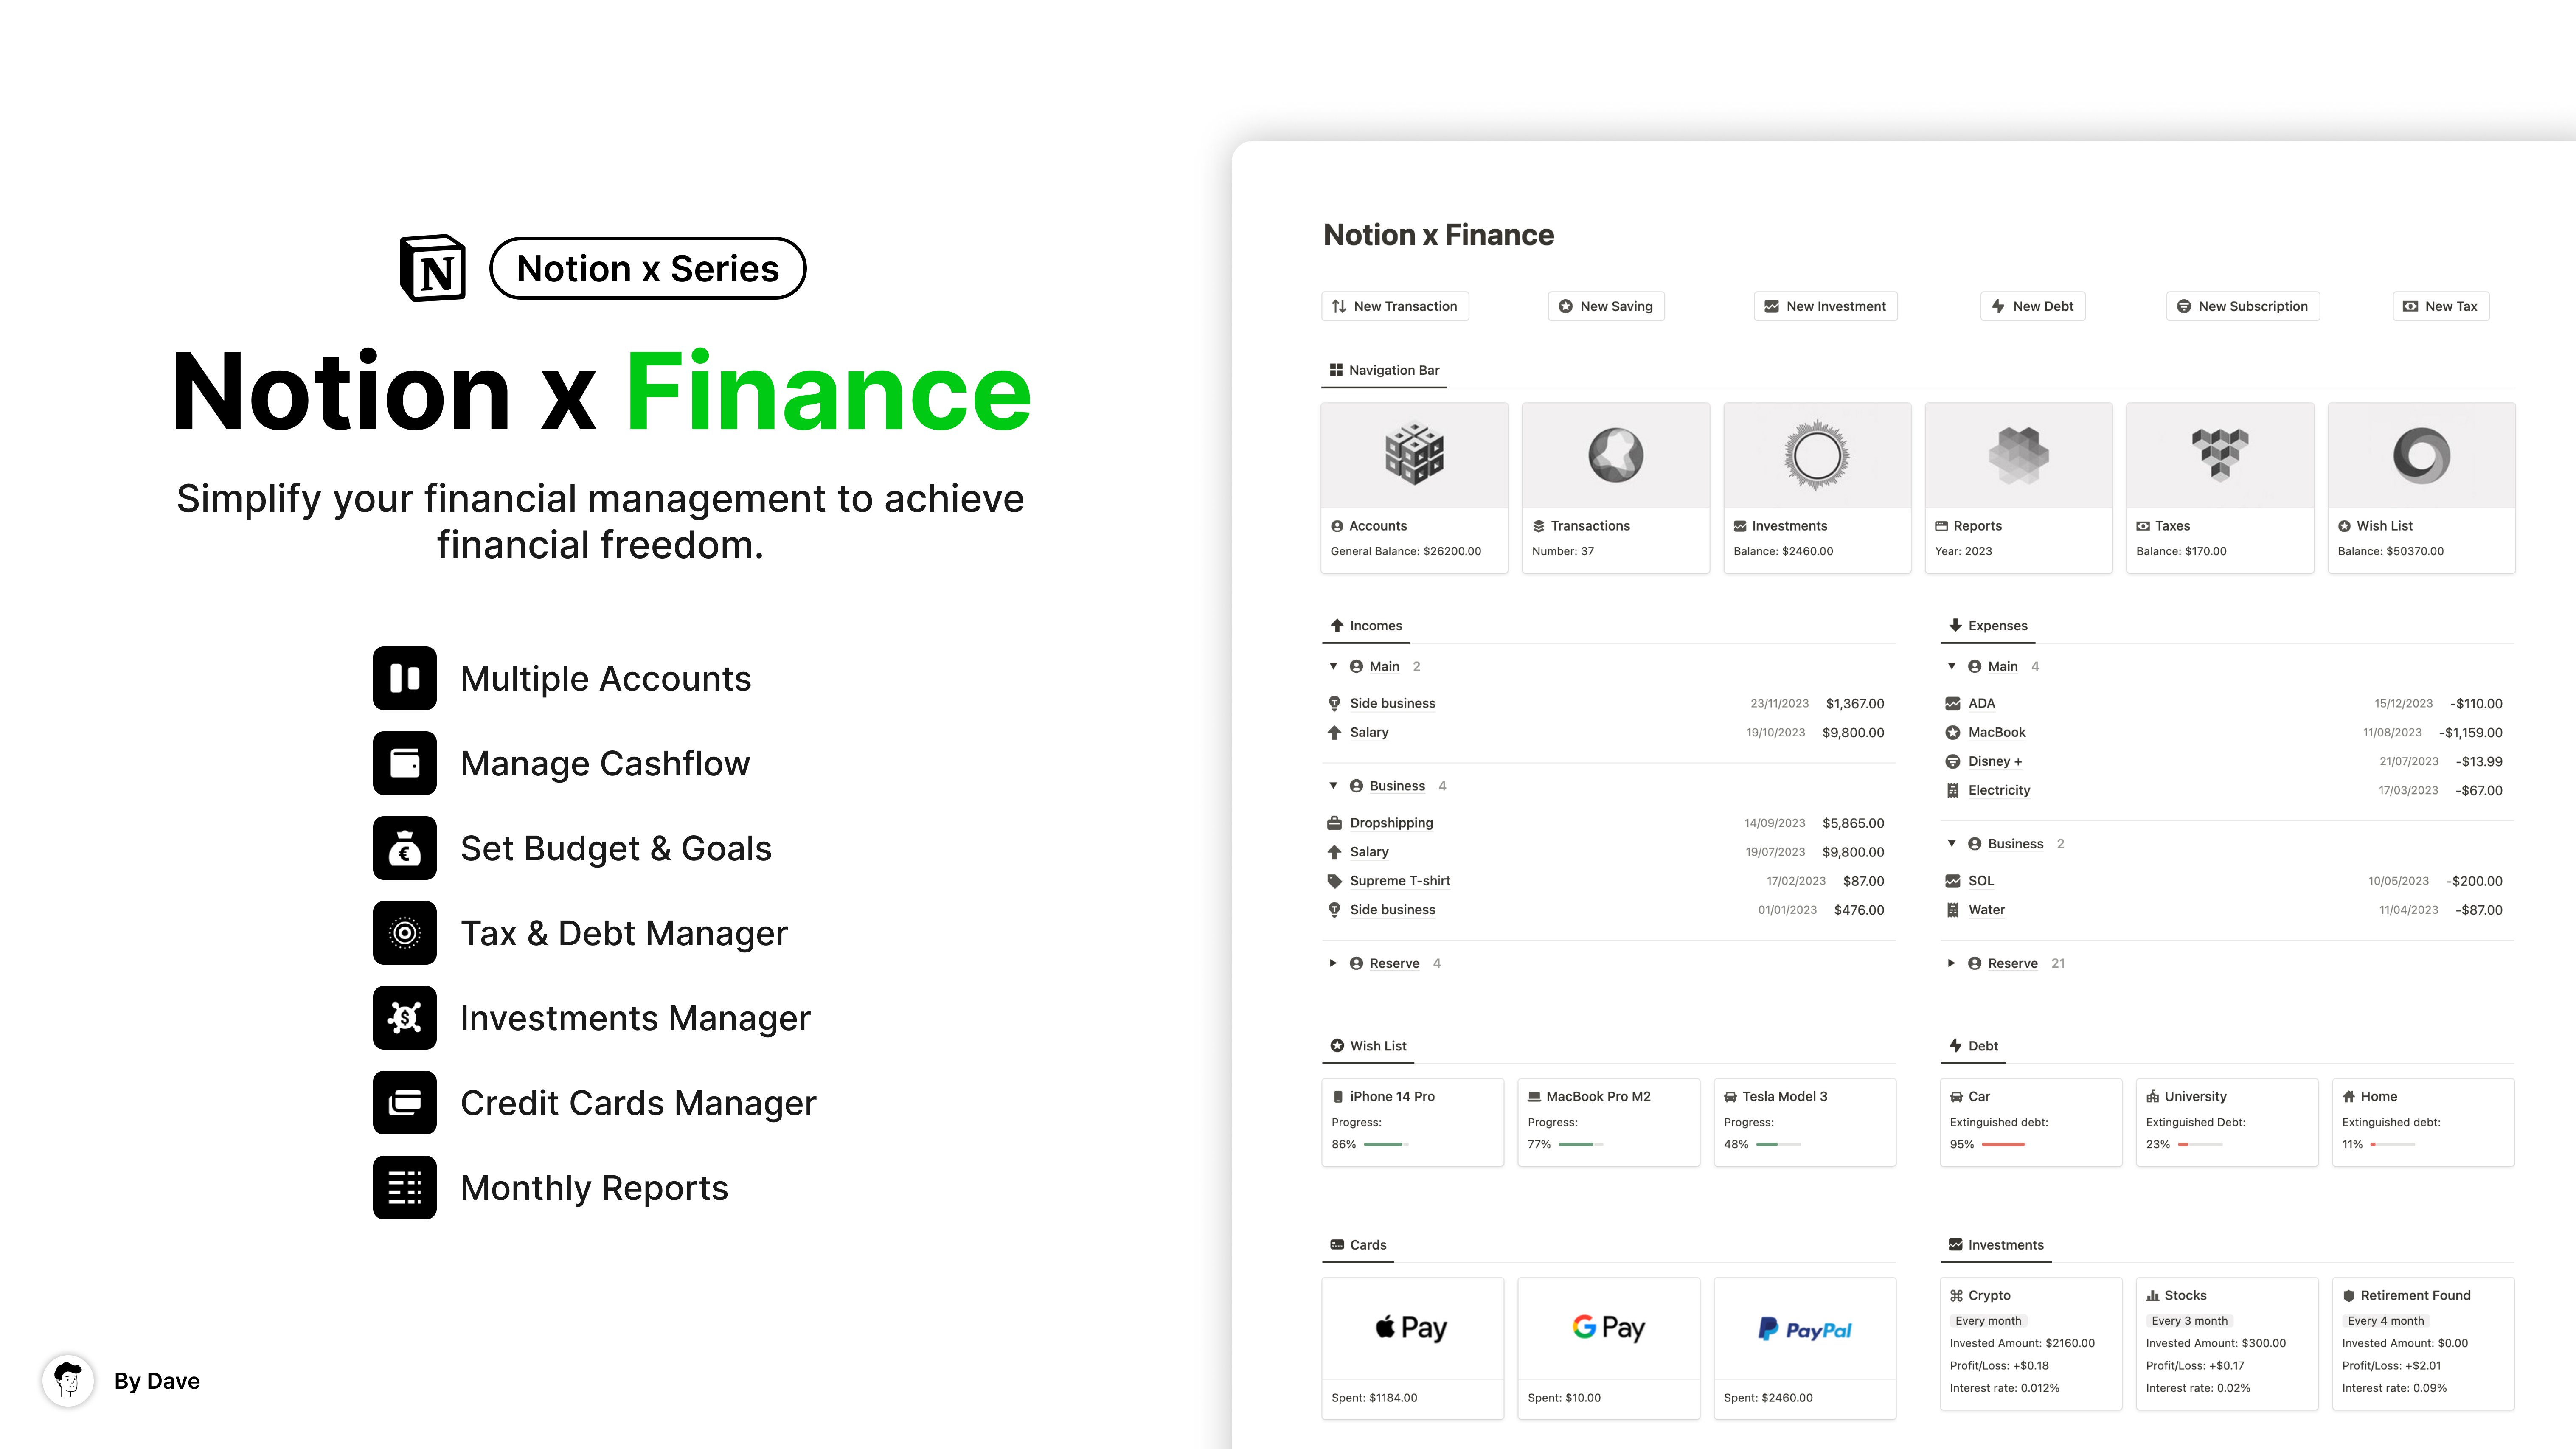Click the New Saving button
2576x1449 pixels.
click(x=1606, y=306)
